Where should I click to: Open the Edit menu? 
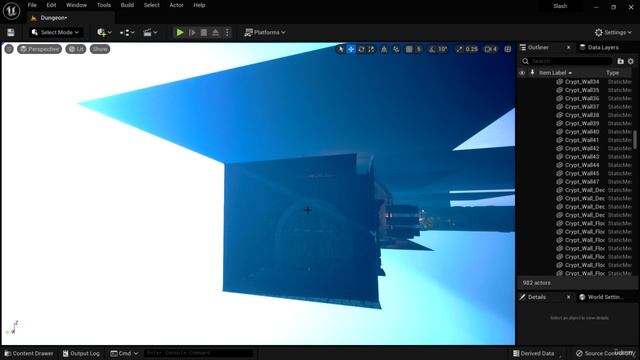click(51, 5)
